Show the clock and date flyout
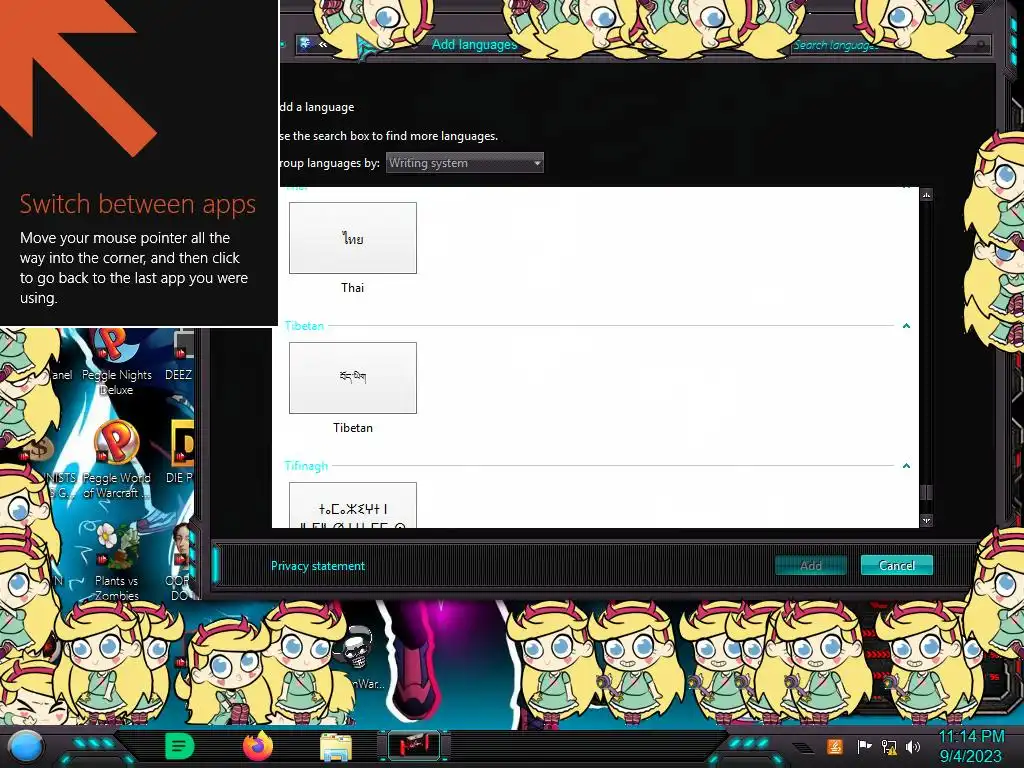 971,746
